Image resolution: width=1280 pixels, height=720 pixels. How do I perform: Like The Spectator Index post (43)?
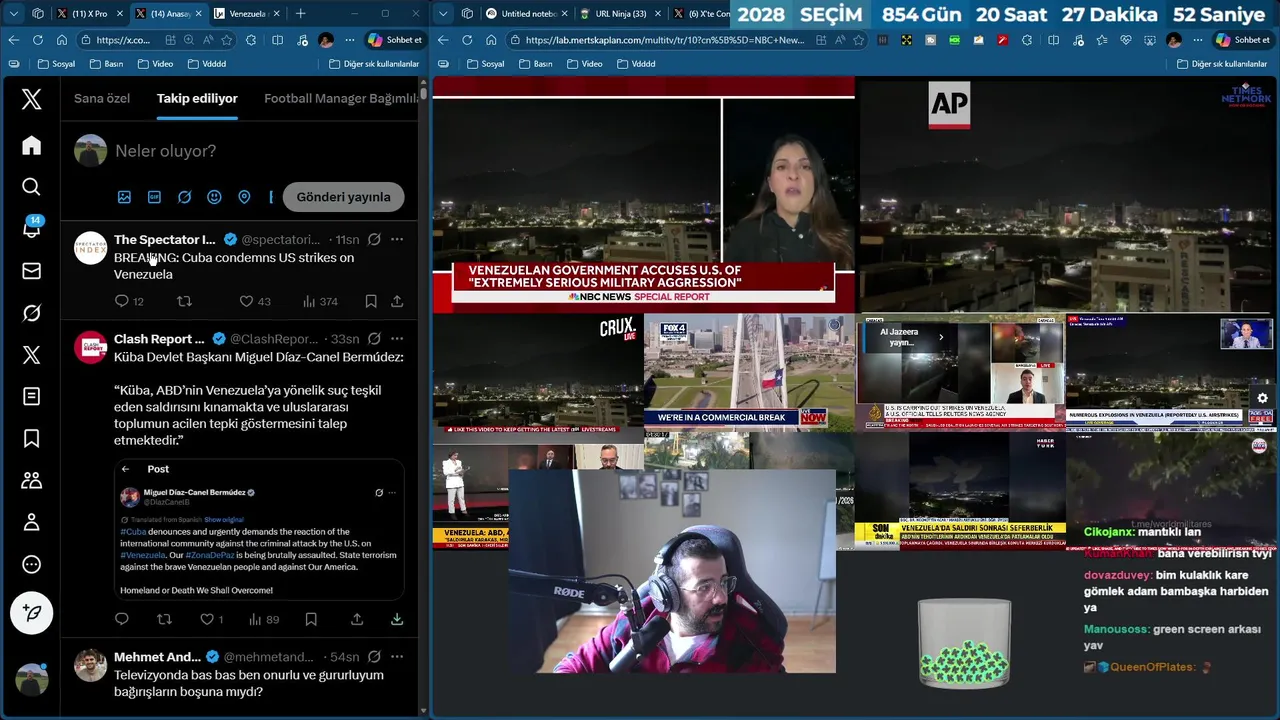pos(255,301)
